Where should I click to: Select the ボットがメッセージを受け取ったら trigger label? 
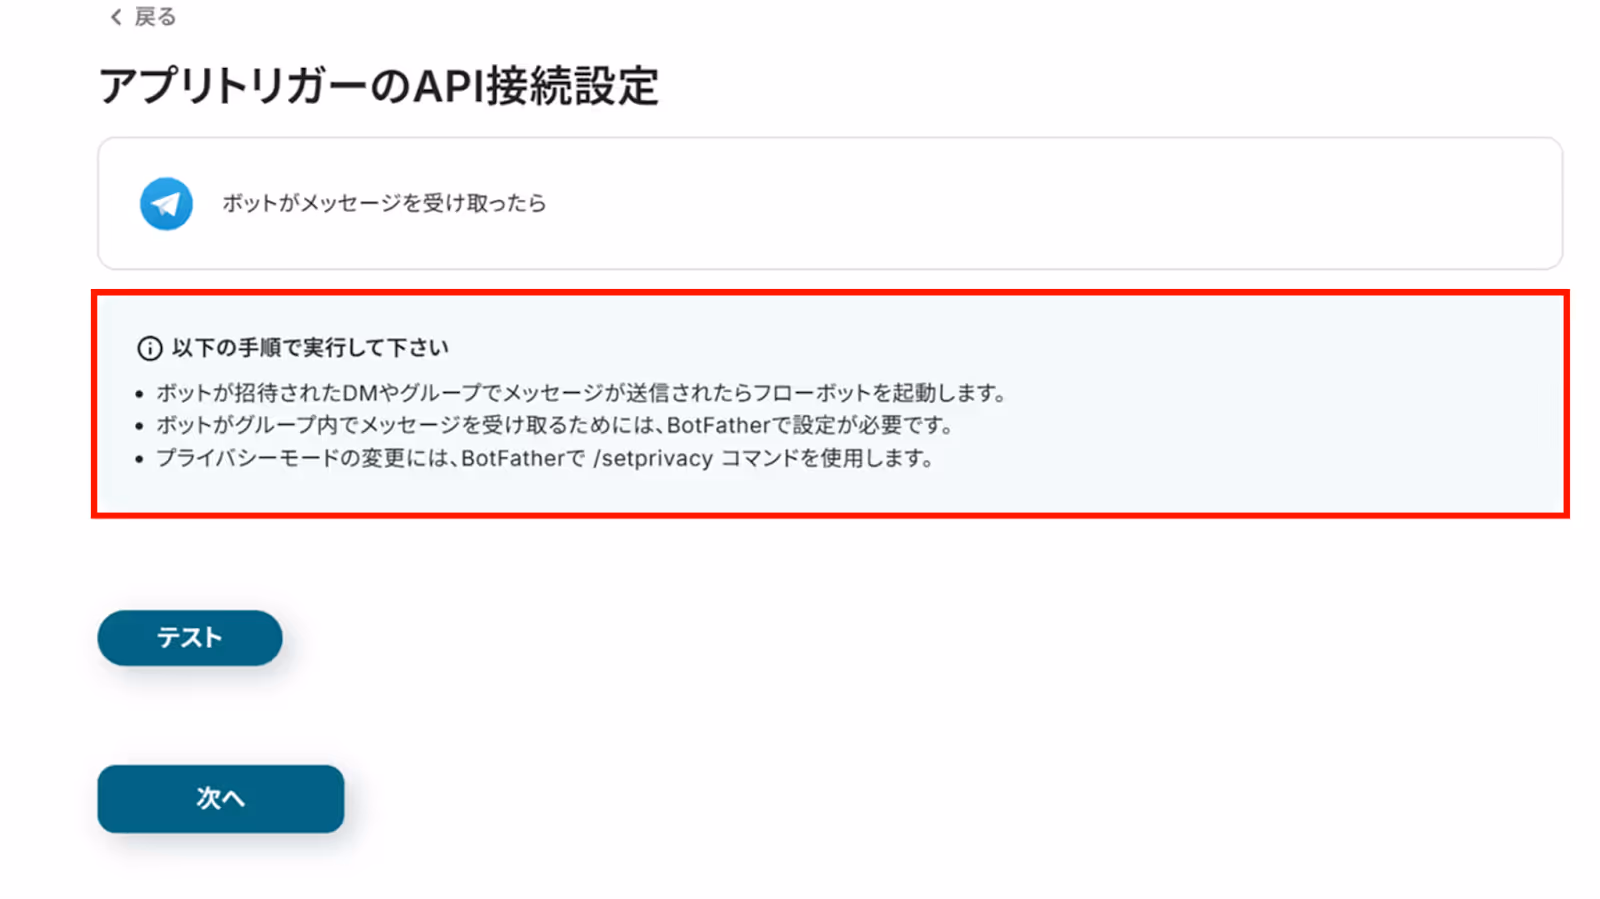[x=384, y=203]
